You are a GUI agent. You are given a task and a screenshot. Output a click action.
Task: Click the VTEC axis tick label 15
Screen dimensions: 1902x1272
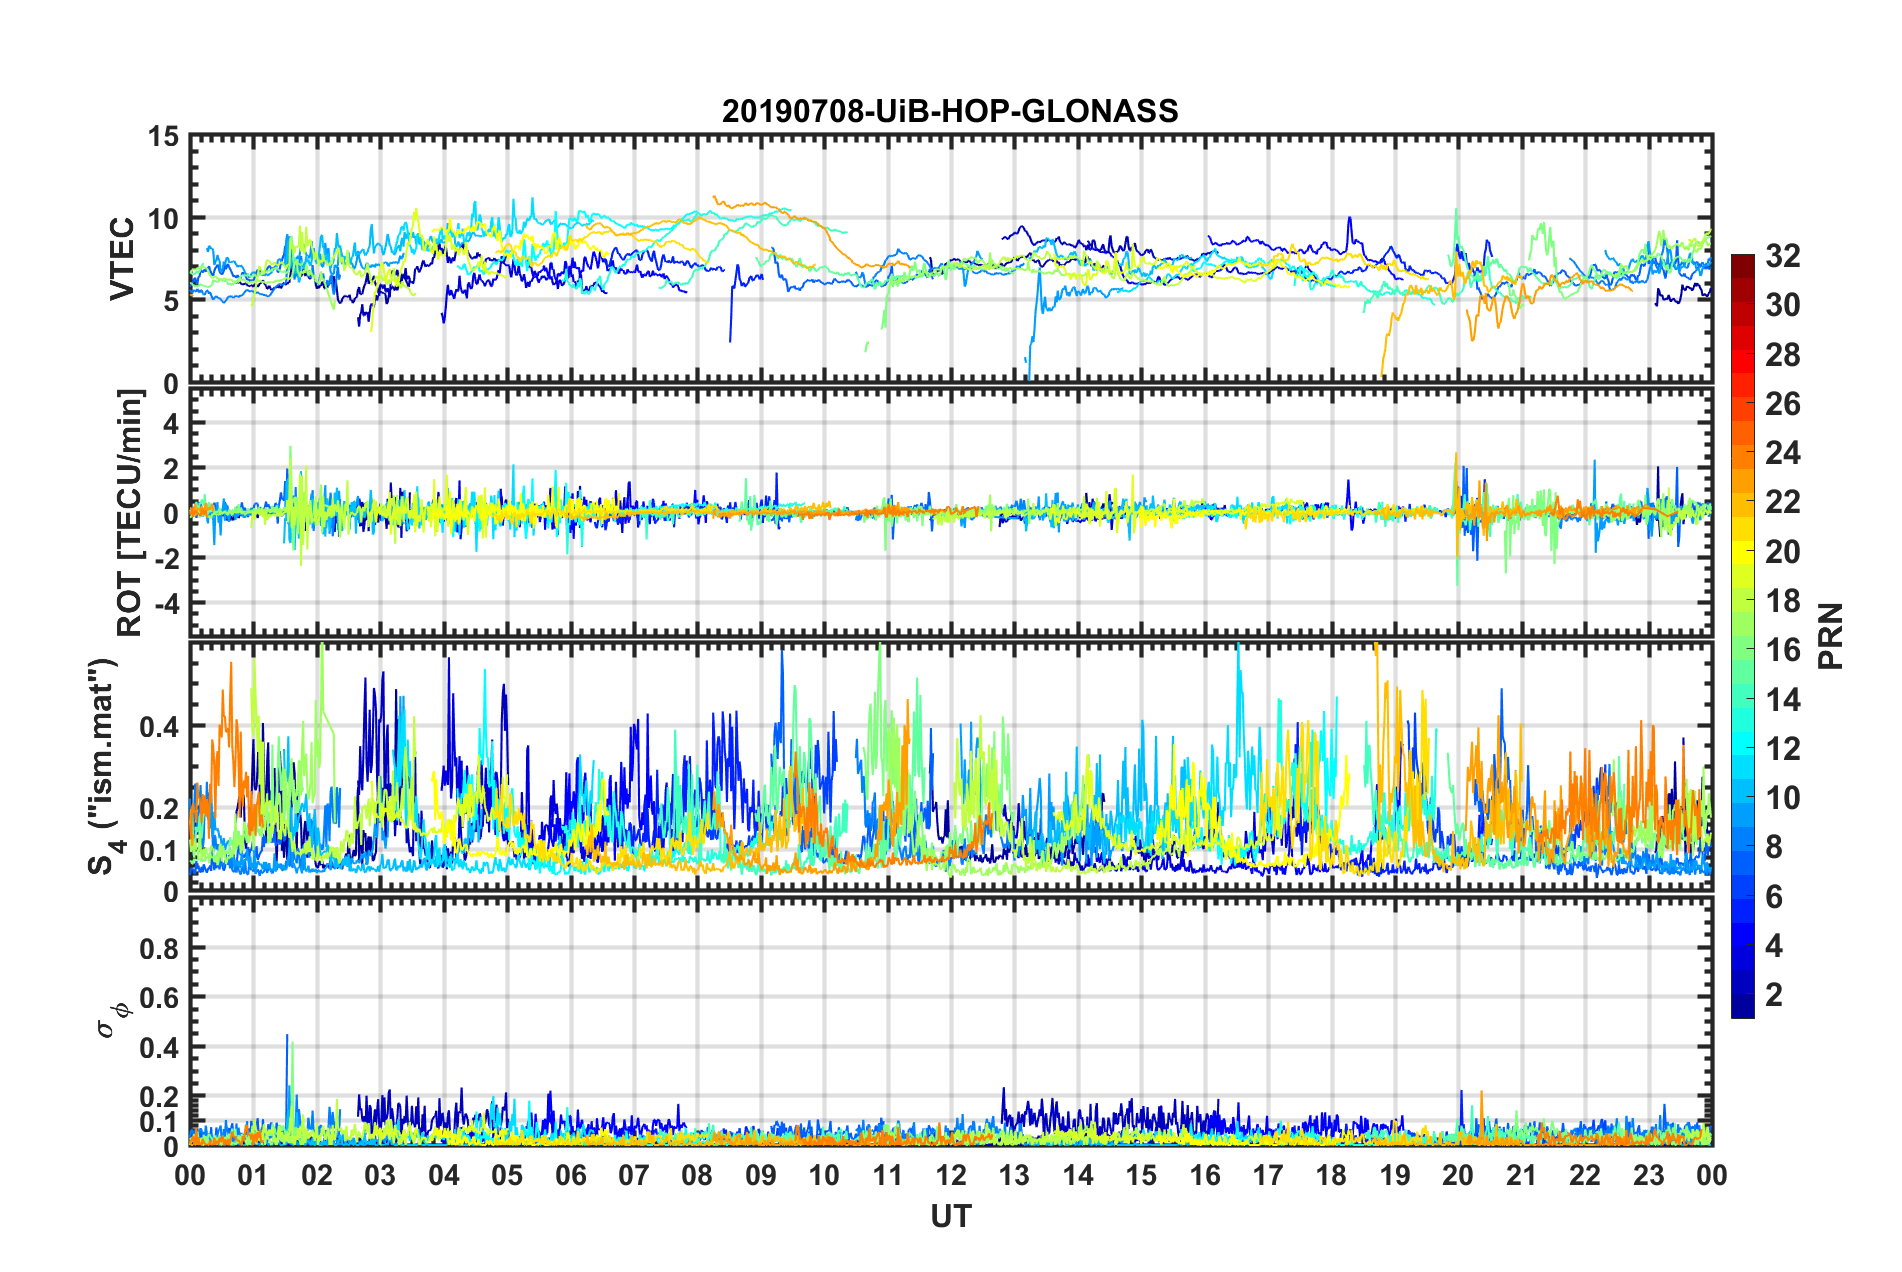point(162,136)
